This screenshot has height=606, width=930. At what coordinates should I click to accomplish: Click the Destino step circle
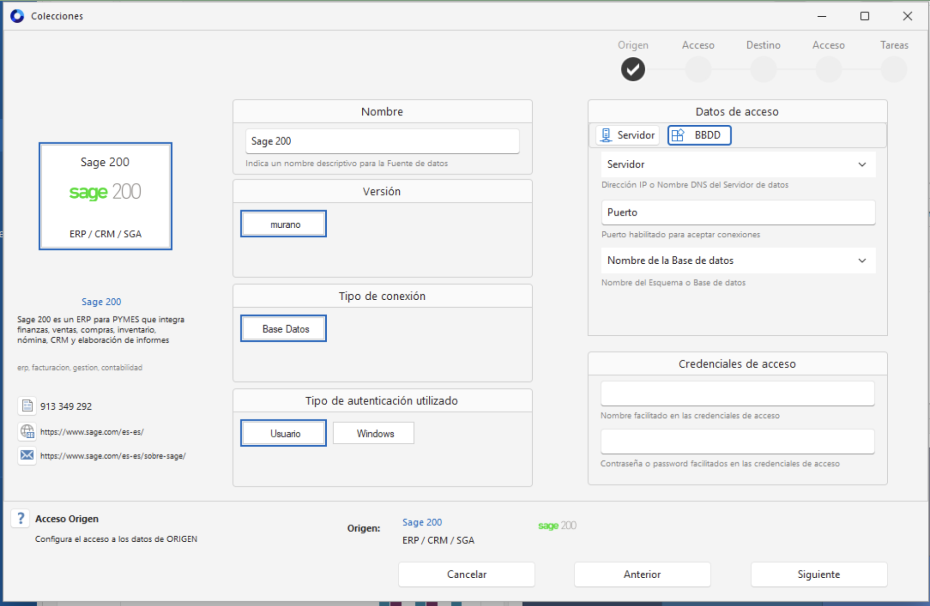click(x=763, y=69)
